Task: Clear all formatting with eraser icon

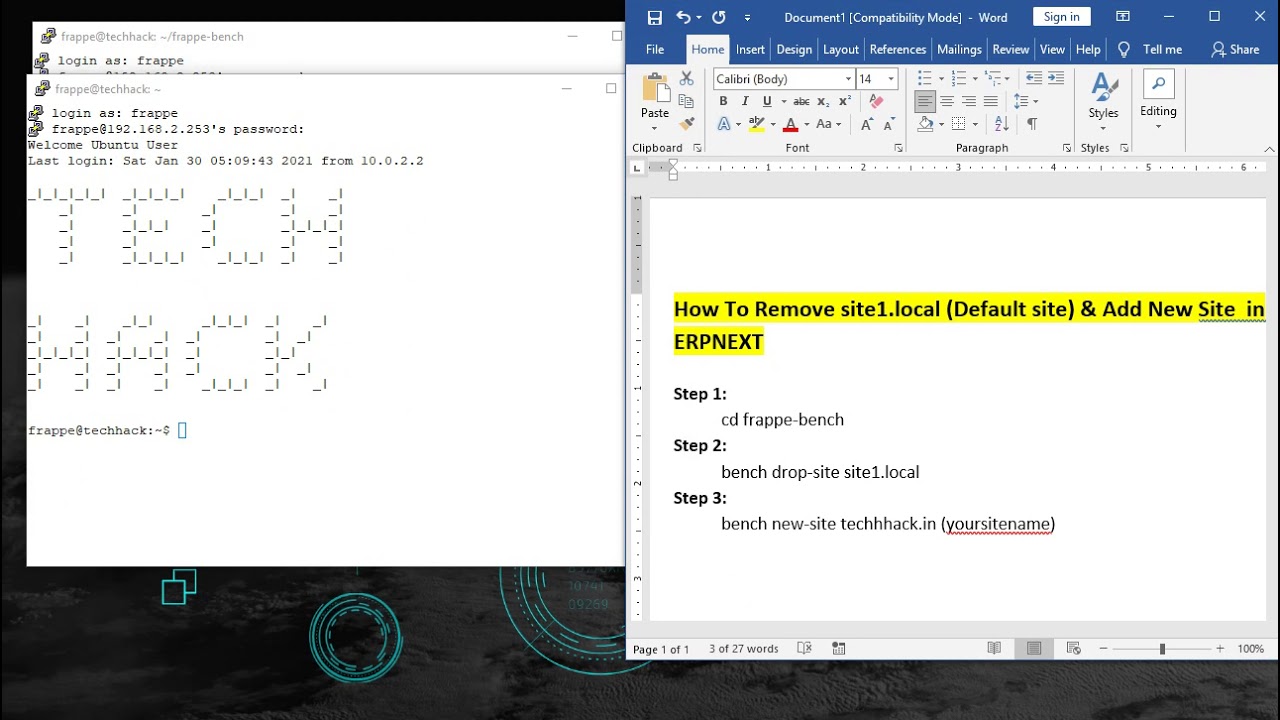Action: [876, 101]
